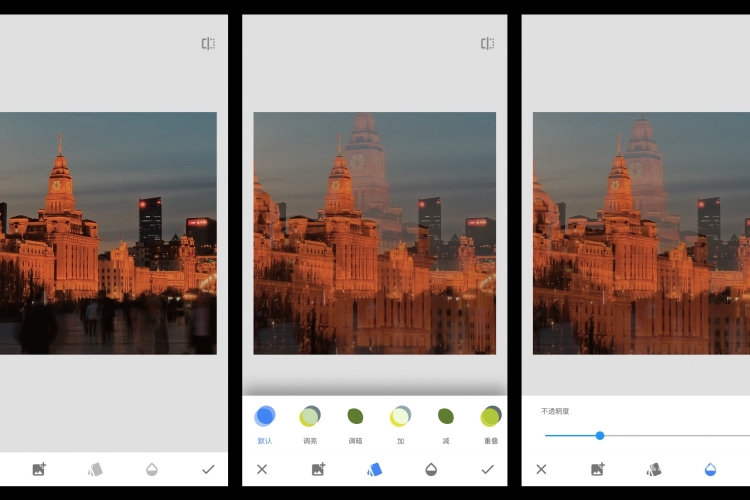Tap the add image icon in the first screen
The width and height of the screenshot is (750, 500).
tap(39, 469)
